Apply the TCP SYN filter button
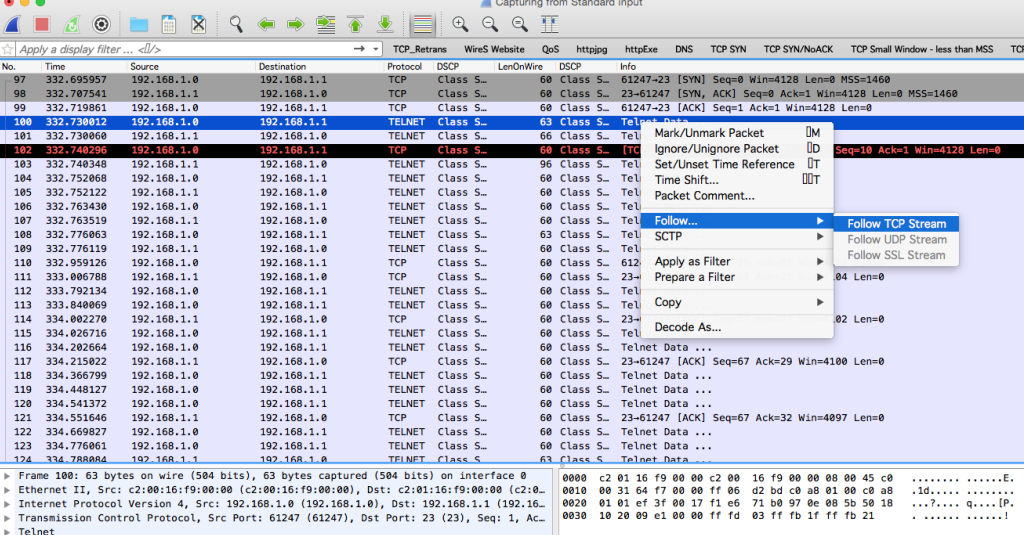The width and height of the screenshot is (1024, 535). 728,49
